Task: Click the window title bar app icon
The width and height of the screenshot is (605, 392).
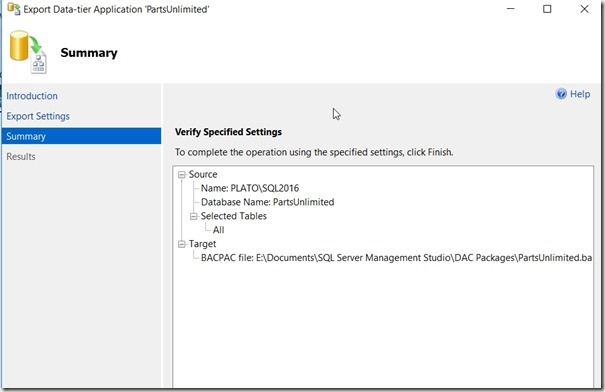Action: click(x=14, y=9)
